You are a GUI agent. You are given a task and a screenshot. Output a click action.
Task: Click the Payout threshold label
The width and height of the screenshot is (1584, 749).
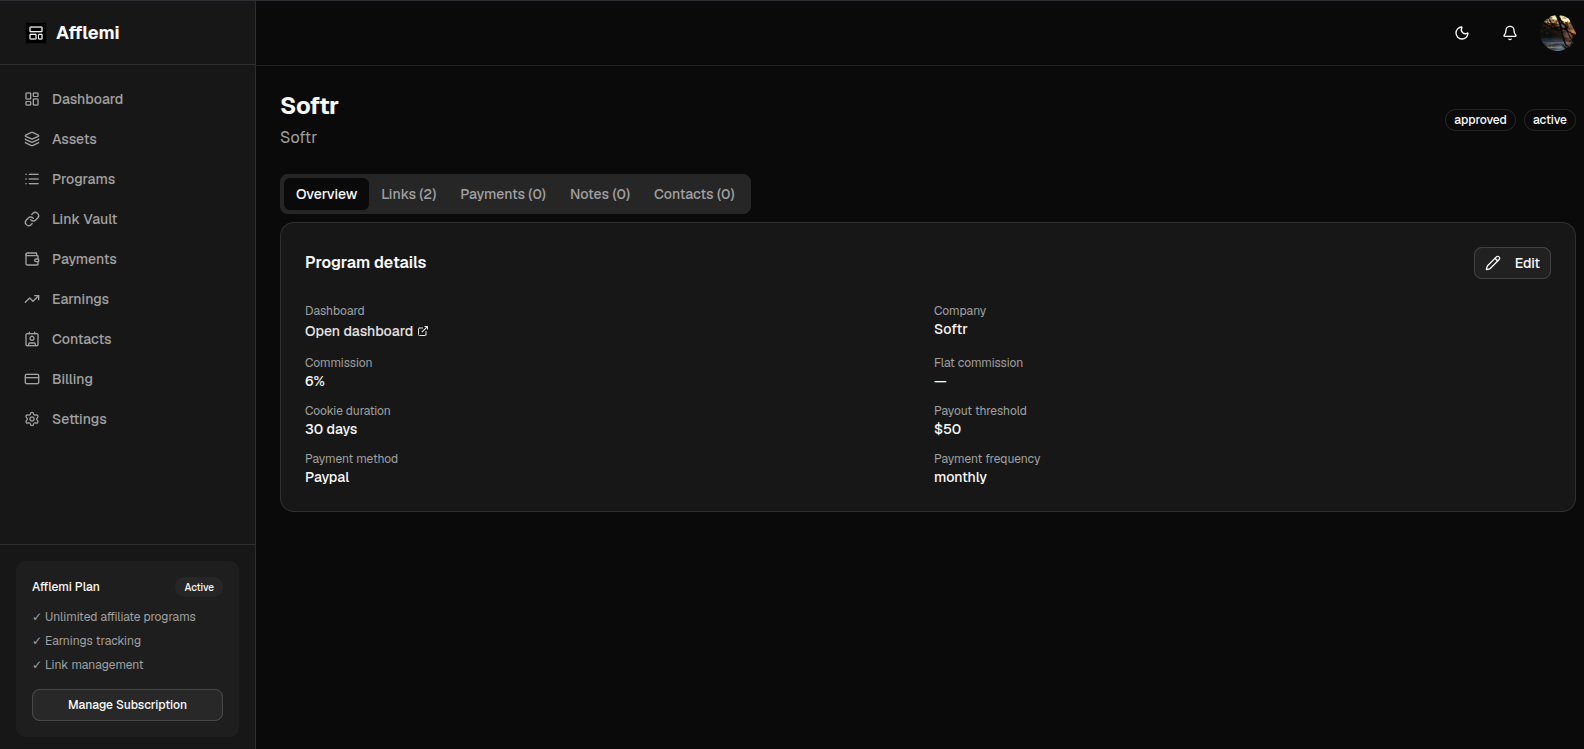pos(980,411)
